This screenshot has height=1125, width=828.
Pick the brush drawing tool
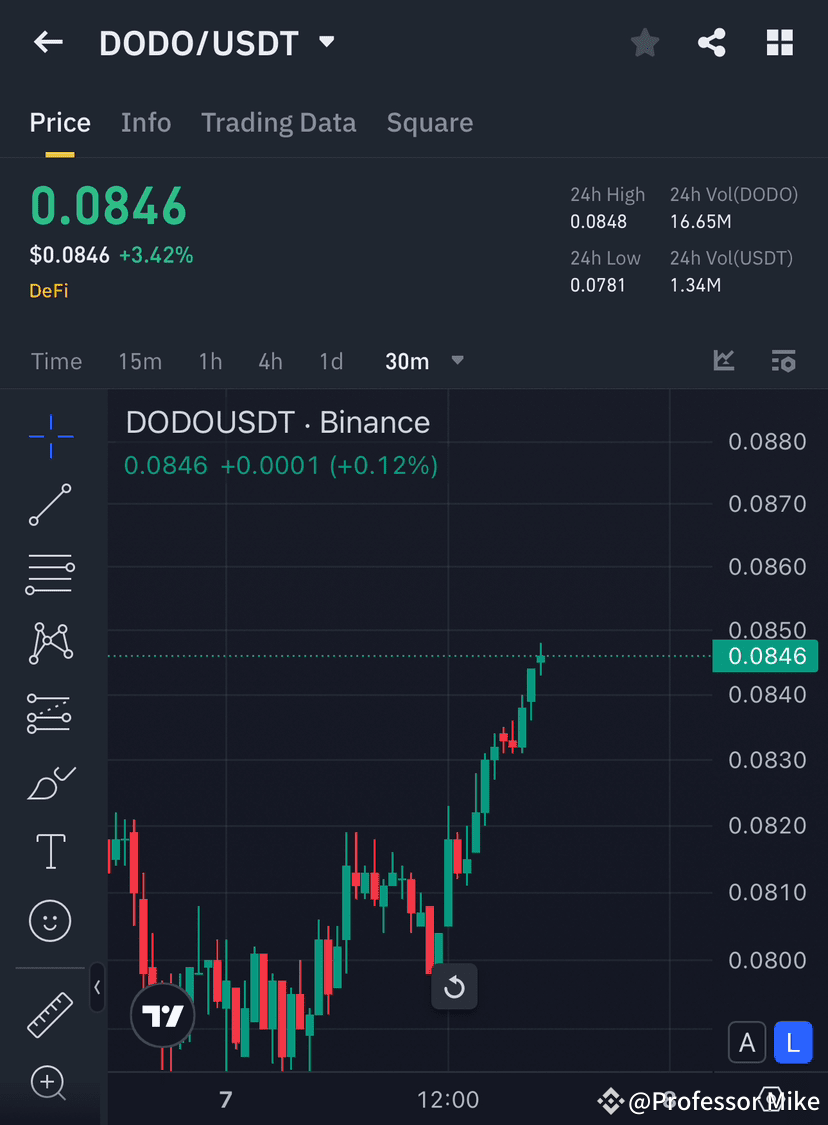pos(50,783)
